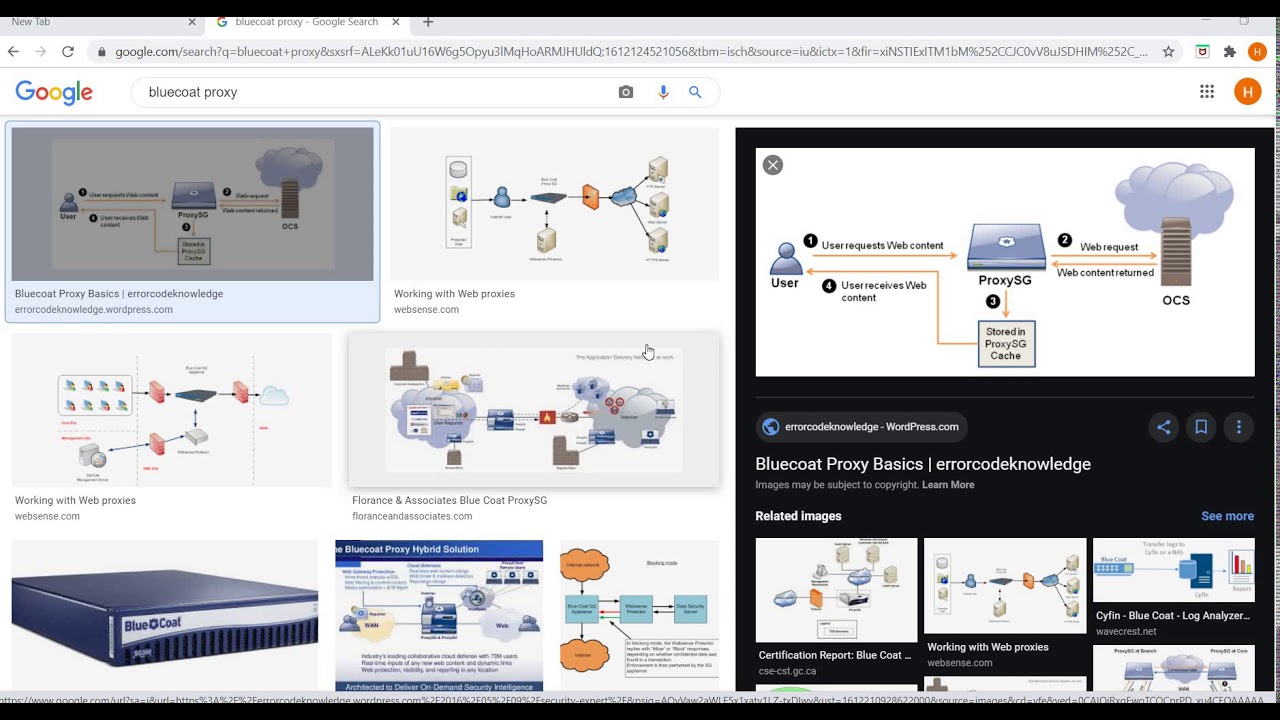Viewport: 1280px width, 720px height.
Task: Open the Google apps grid
Action: 1207,92
